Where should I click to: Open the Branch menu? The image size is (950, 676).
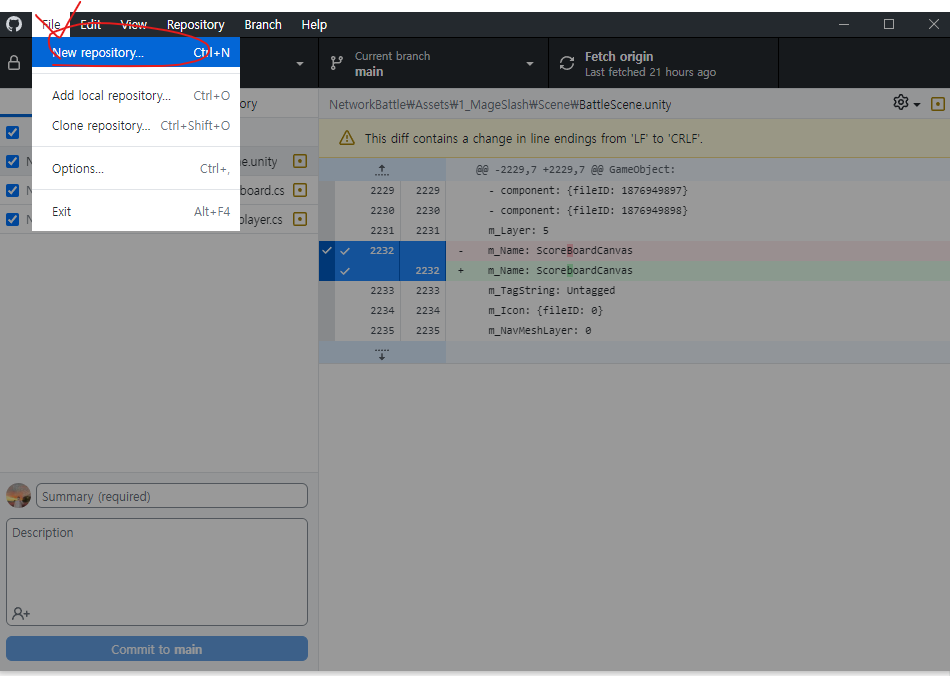(263, 24)
